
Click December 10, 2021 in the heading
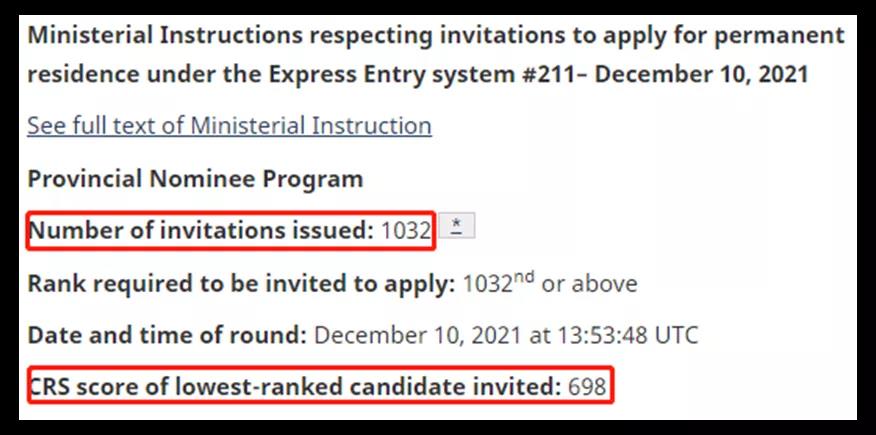[701, 74]
